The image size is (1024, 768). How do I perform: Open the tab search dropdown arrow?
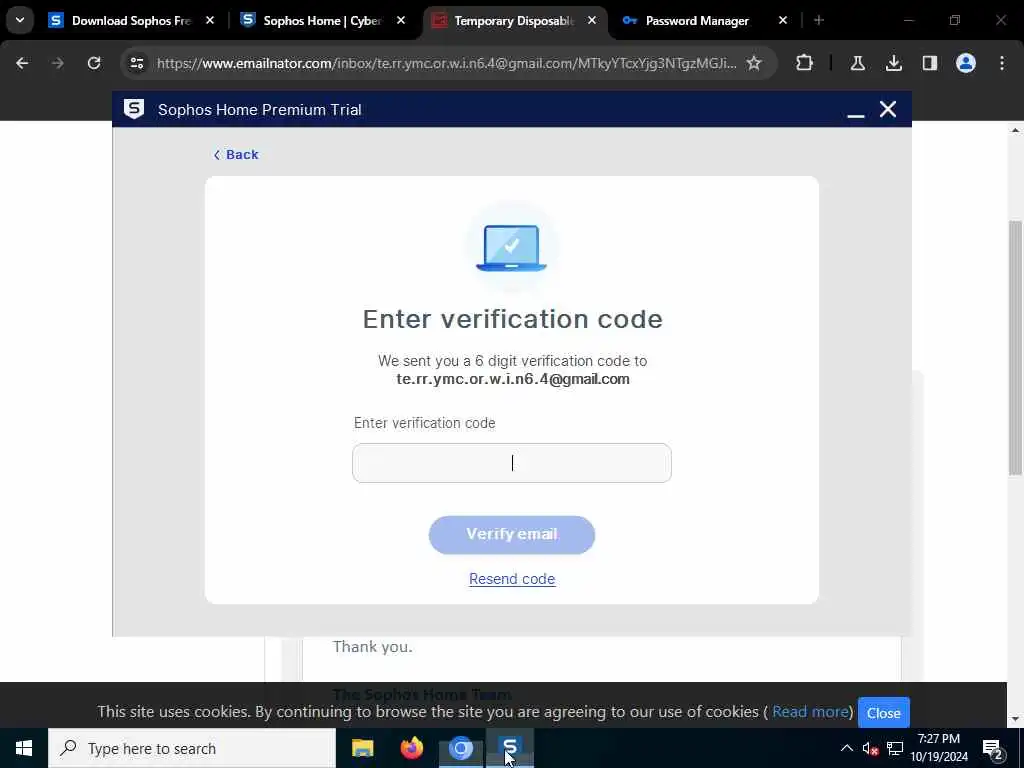[20, 20]
